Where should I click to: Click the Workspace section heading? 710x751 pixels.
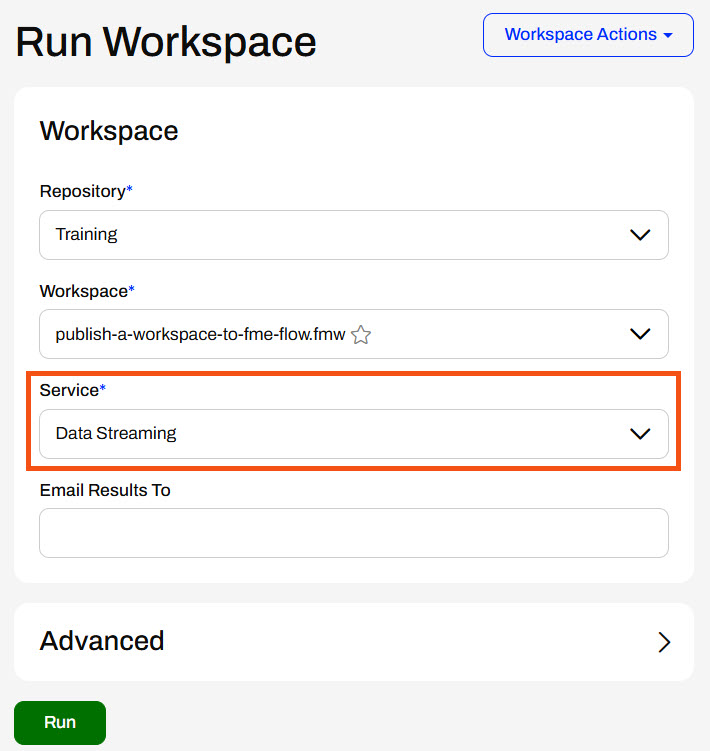(x=109, y=131)
